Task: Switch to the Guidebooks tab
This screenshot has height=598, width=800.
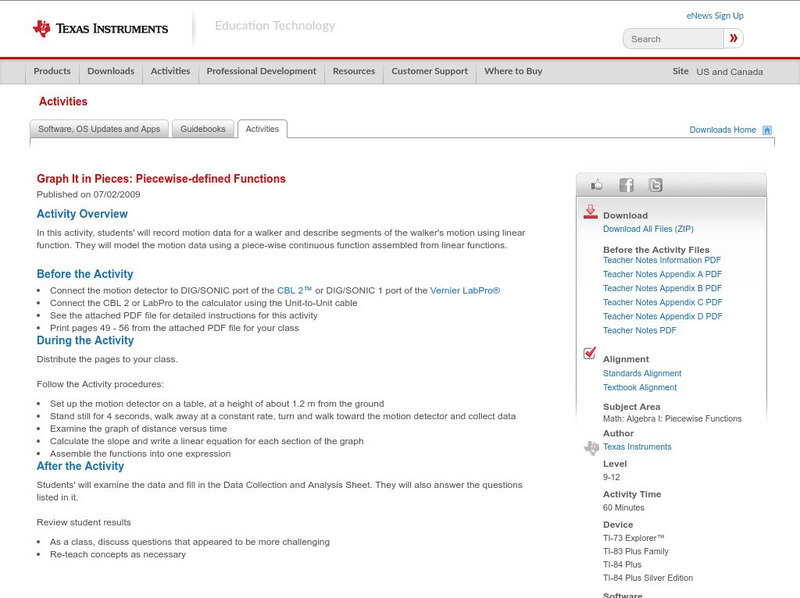Action: coord(203,129)
